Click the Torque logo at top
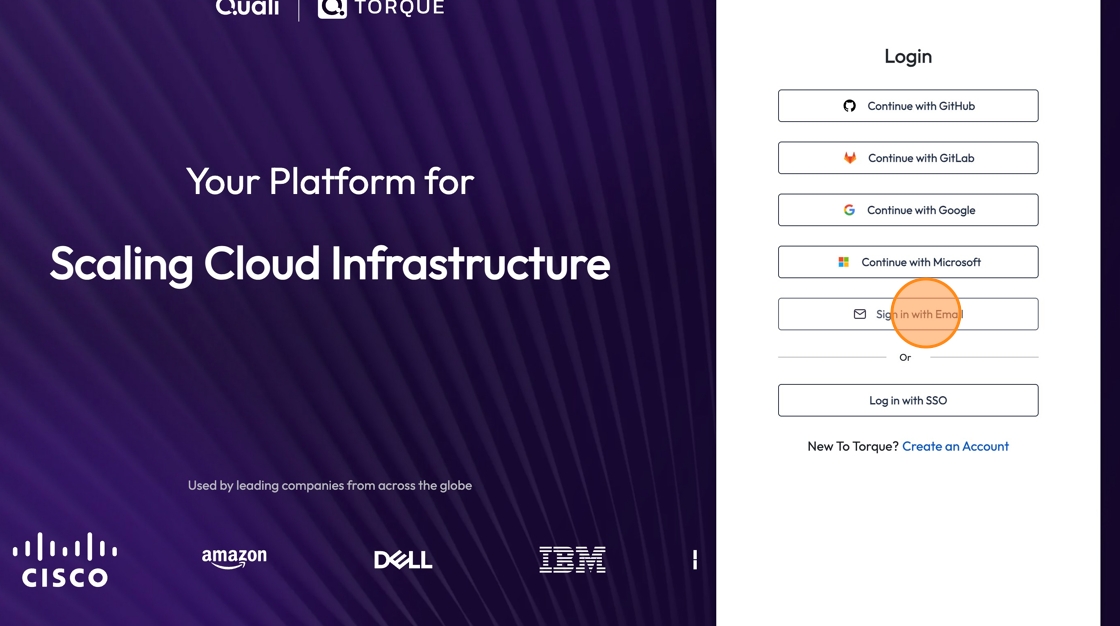The image size is (1120, 626). pos(381,8)
